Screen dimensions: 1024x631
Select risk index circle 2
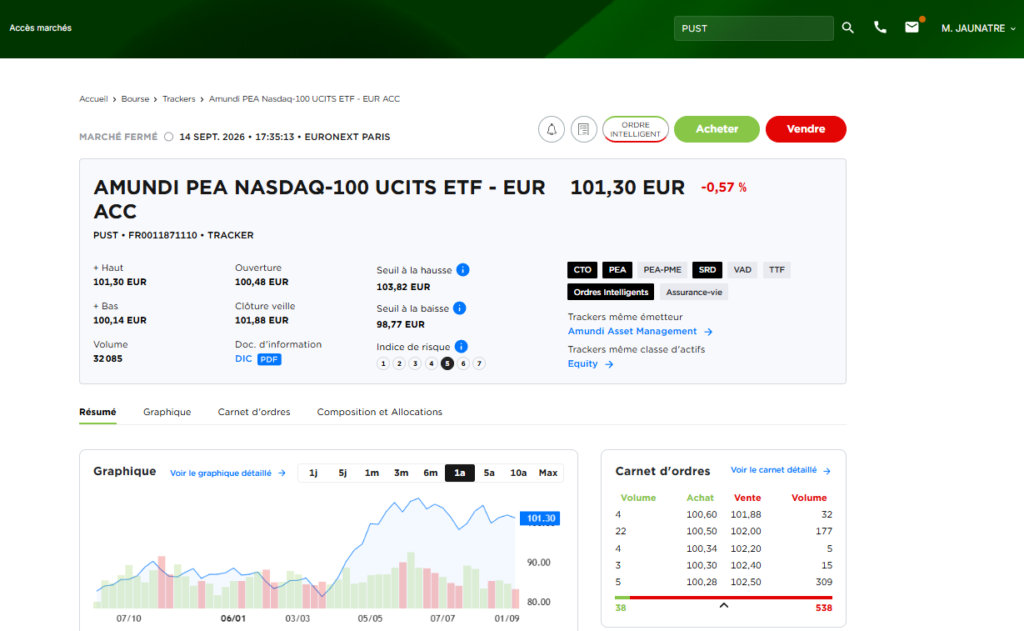(399, 364)
